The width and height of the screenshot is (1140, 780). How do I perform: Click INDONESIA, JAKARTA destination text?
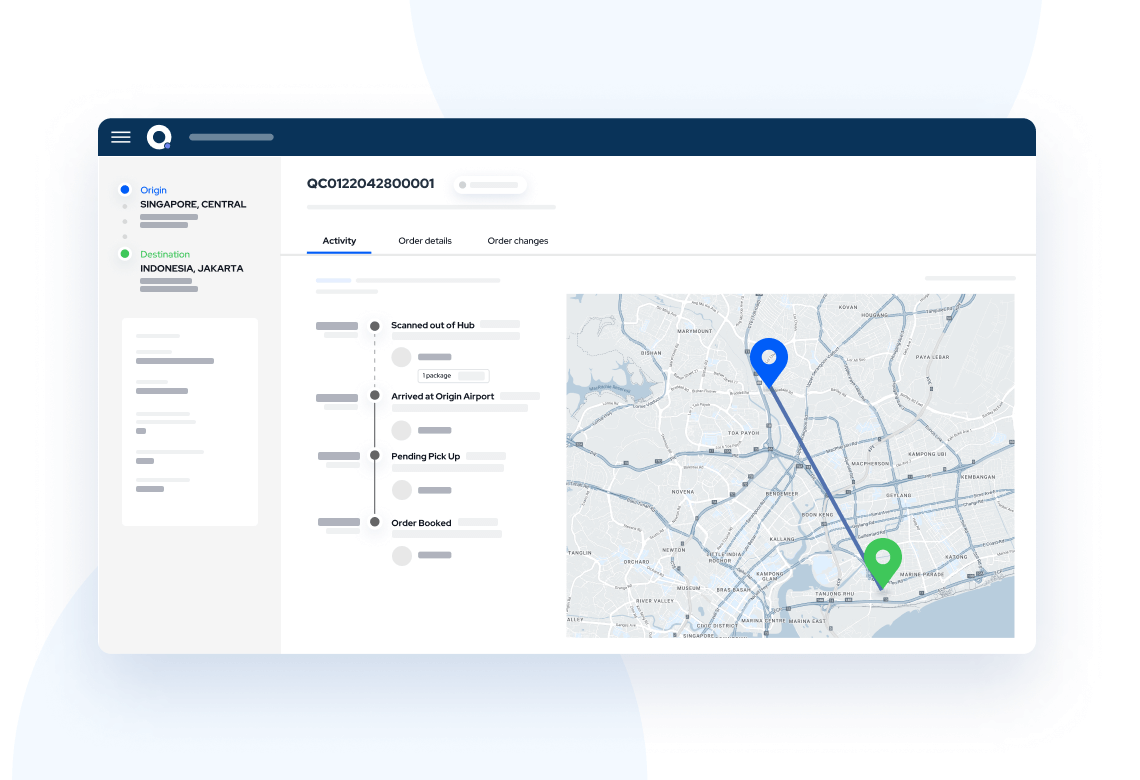[192, 268]
